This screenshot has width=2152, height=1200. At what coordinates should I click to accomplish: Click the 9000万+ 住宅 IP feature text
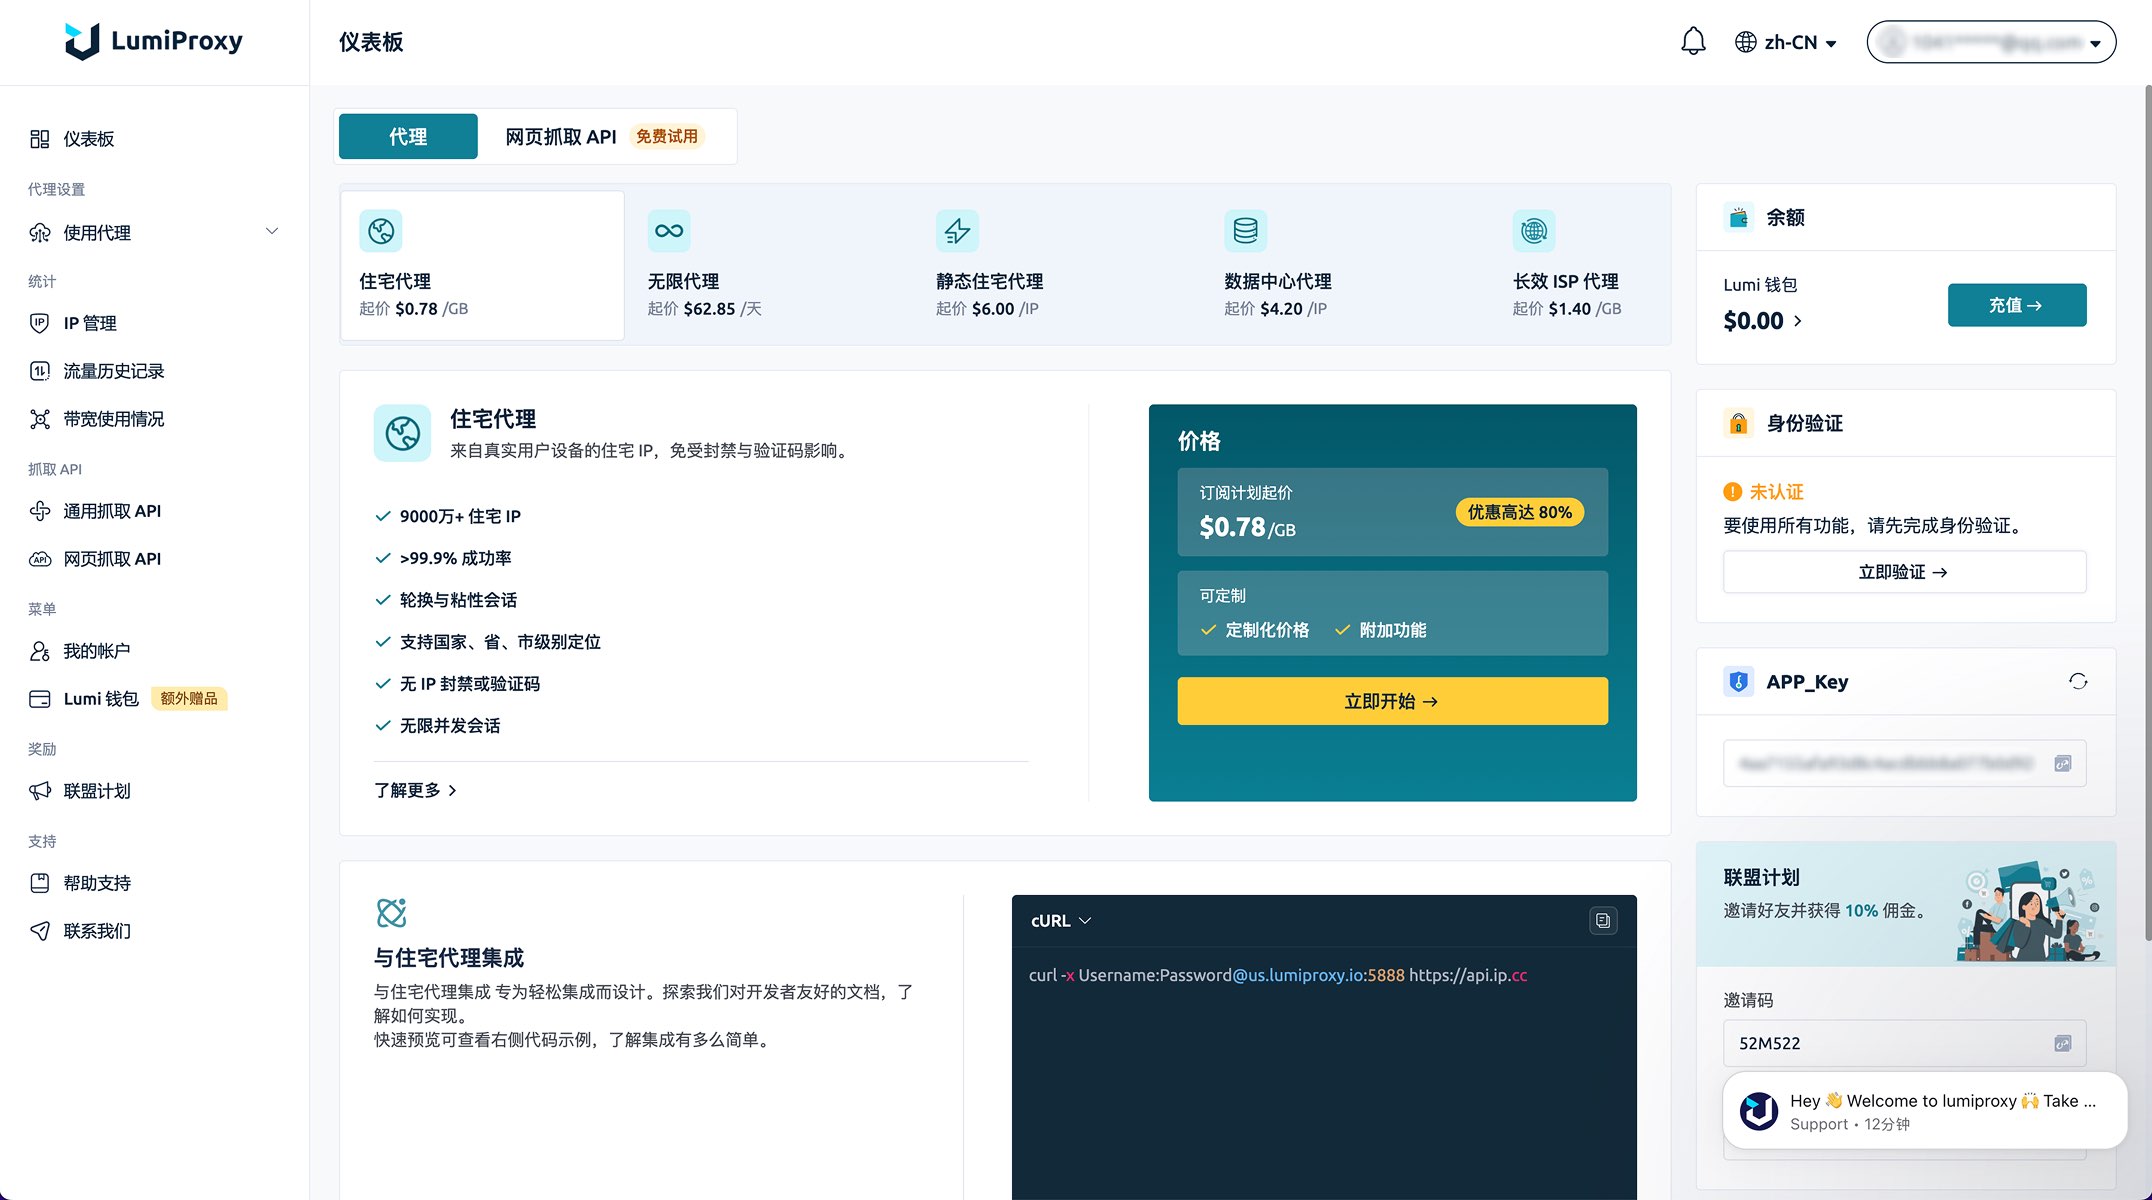460,516
